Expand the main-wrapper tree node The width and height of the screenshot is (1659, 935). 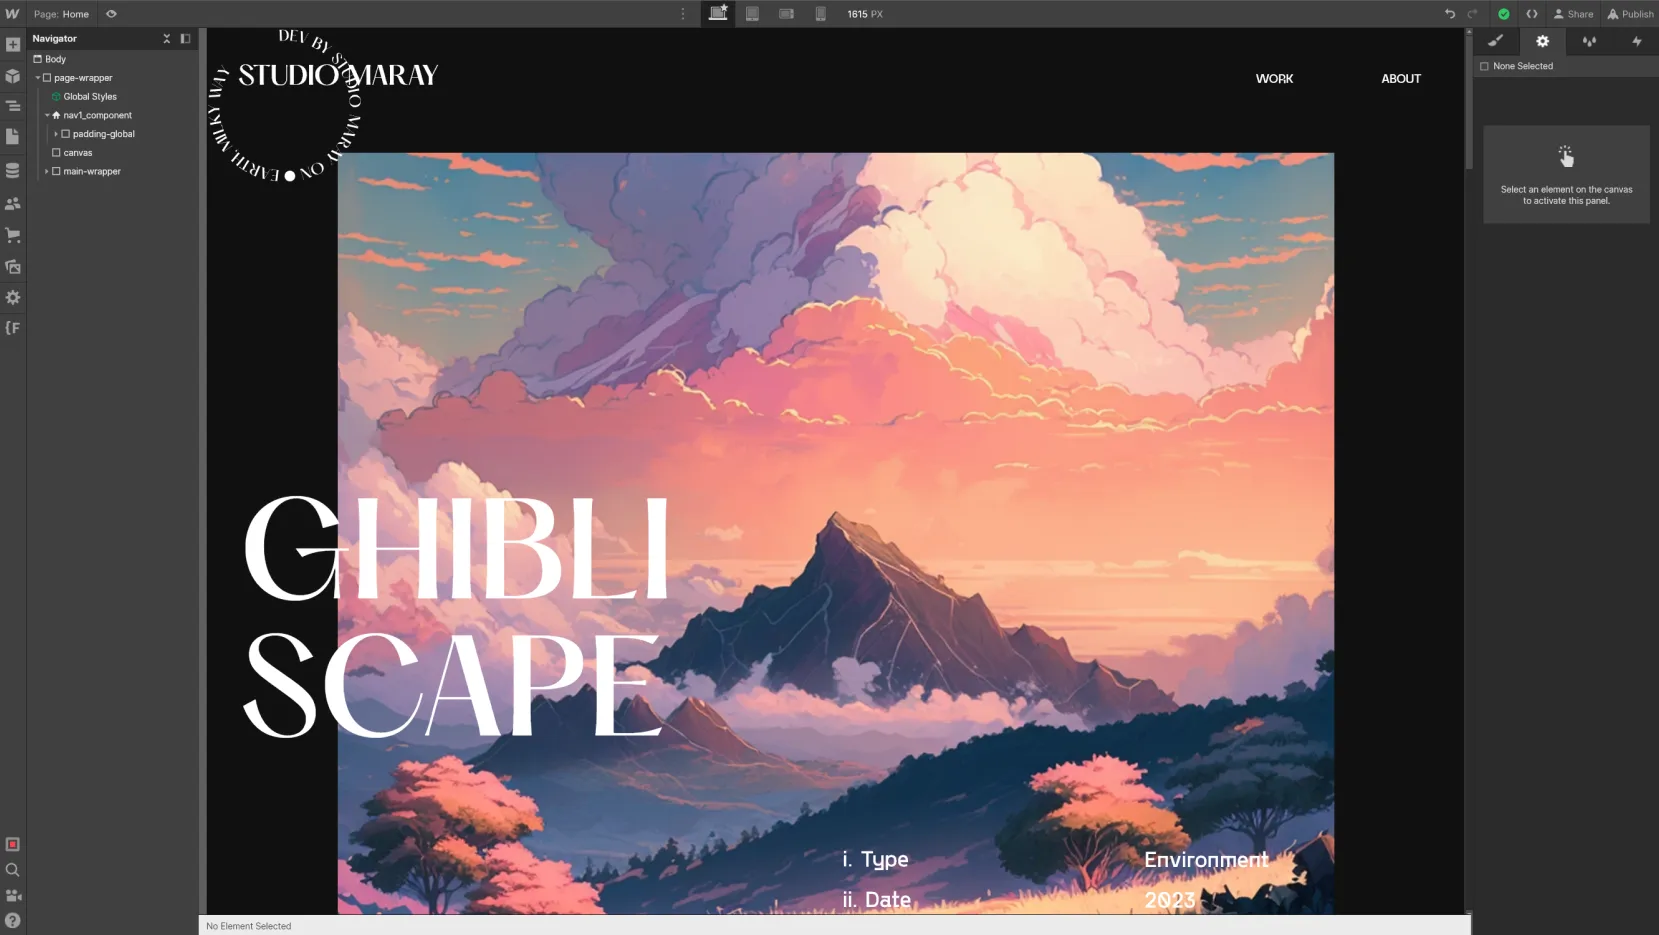pyautogui.click(x=47, y=172)
